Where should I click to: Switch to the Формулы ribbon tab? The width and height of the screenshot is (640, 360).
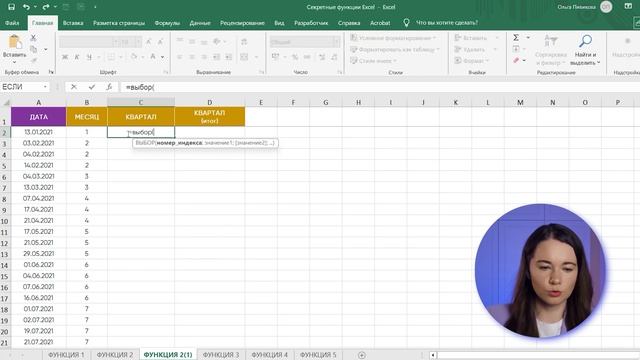coord(167,23)
